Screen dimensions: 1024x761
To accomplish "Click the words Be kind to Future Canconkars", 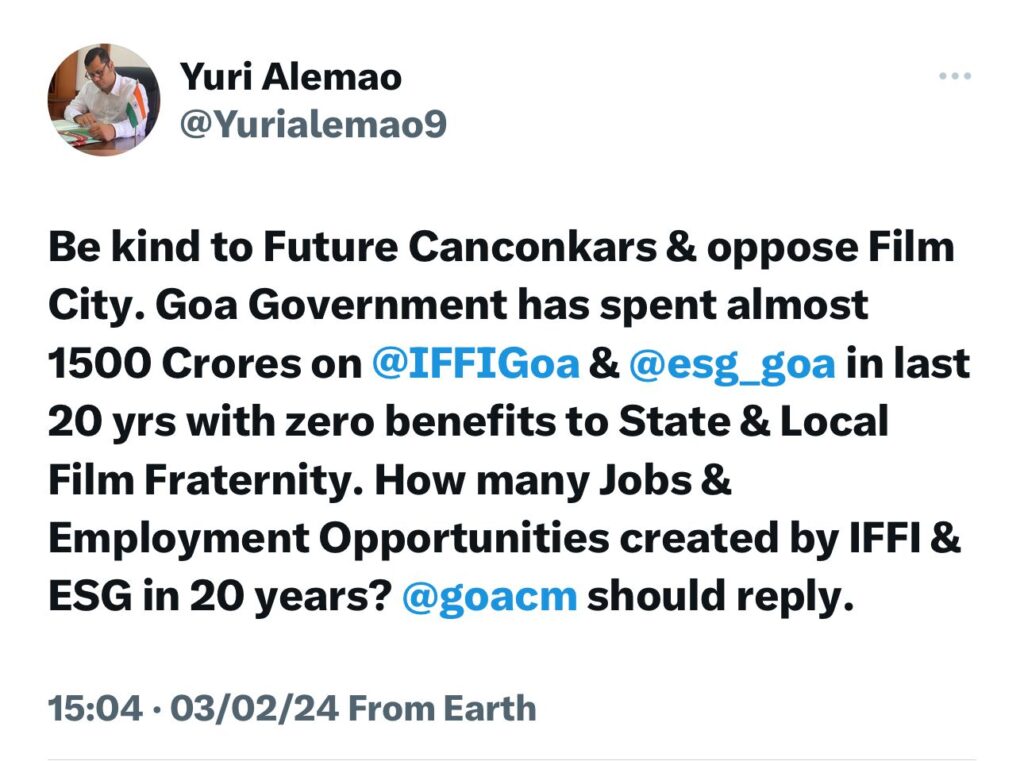I will click(x=353, y=247).
